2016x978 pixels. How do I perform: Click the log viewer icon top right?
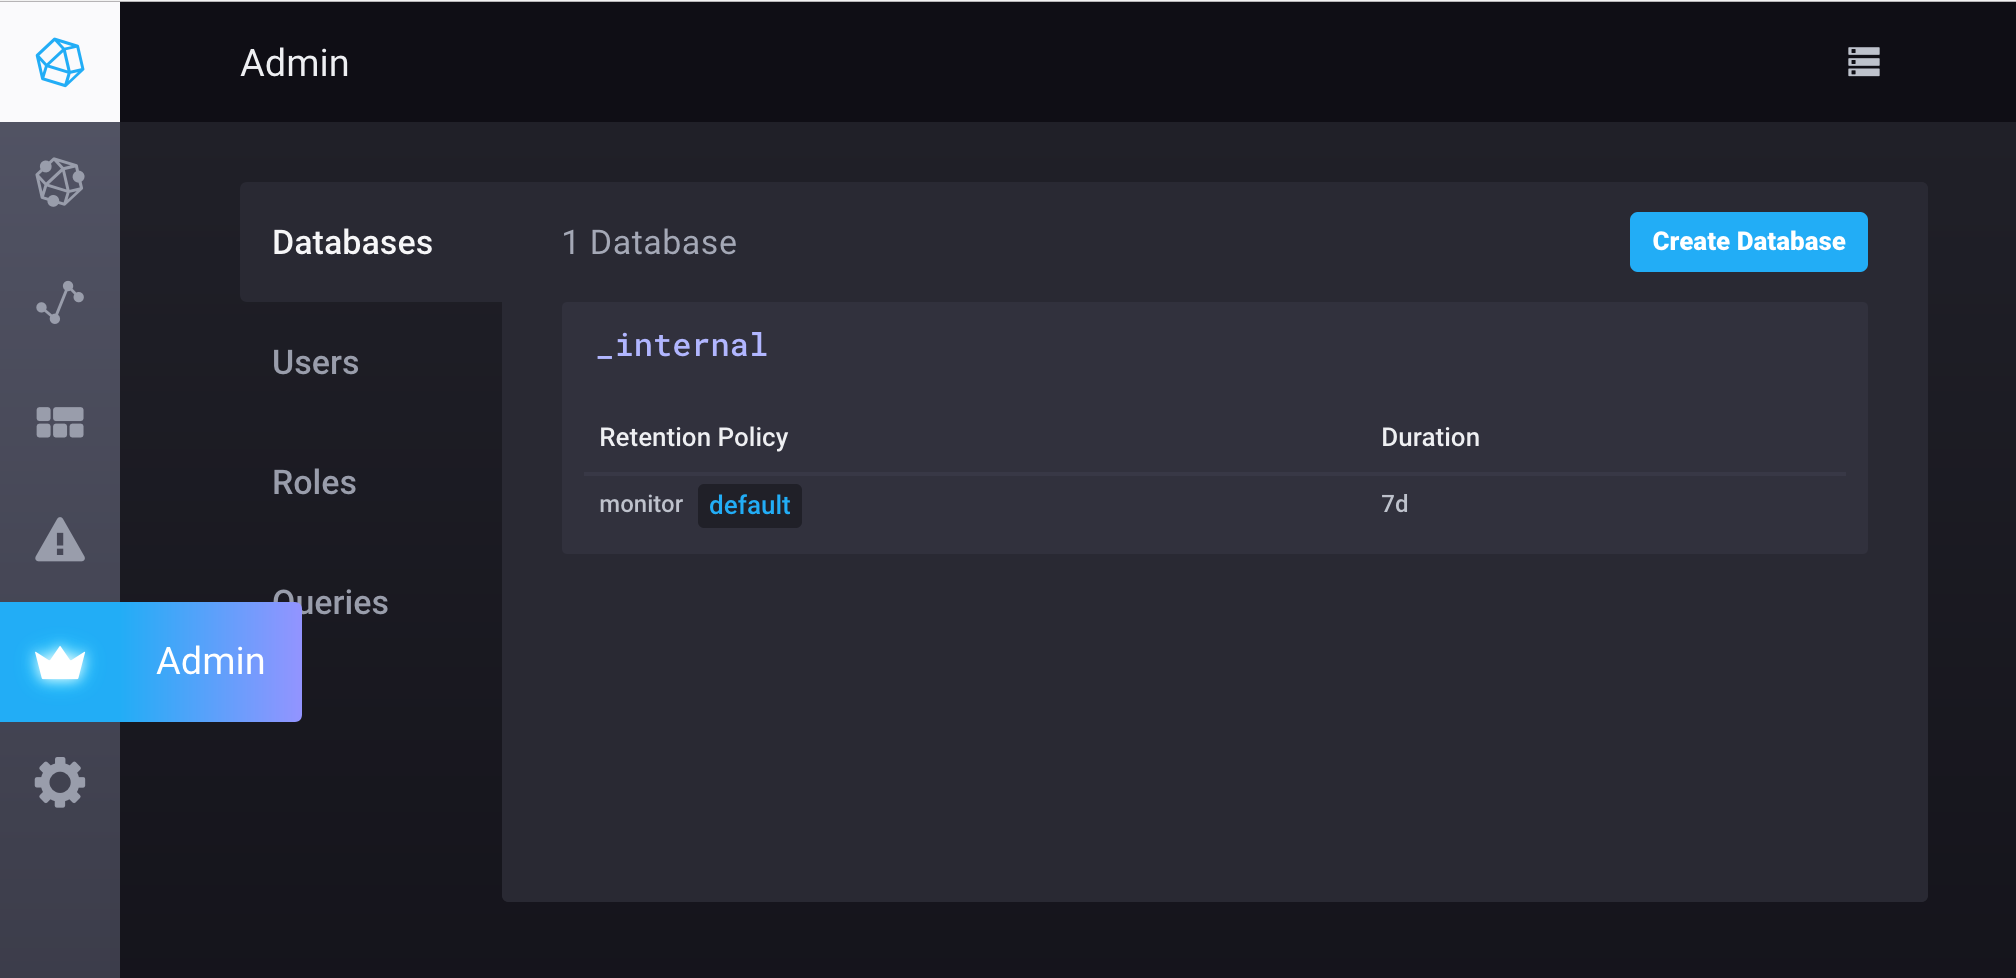click(x=1862, y=61)
